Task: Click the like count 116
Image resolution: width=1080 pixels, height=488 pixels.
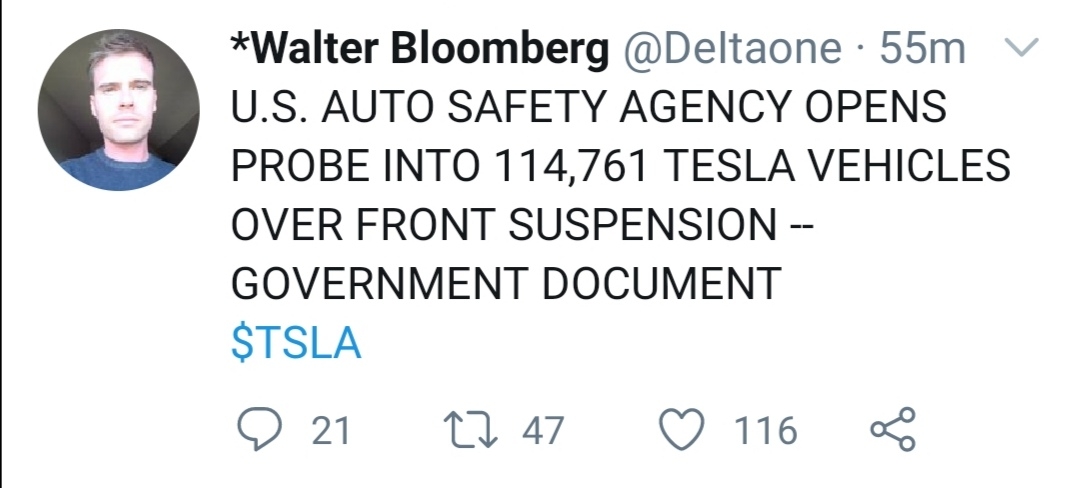Action: (x=766, y=431)
